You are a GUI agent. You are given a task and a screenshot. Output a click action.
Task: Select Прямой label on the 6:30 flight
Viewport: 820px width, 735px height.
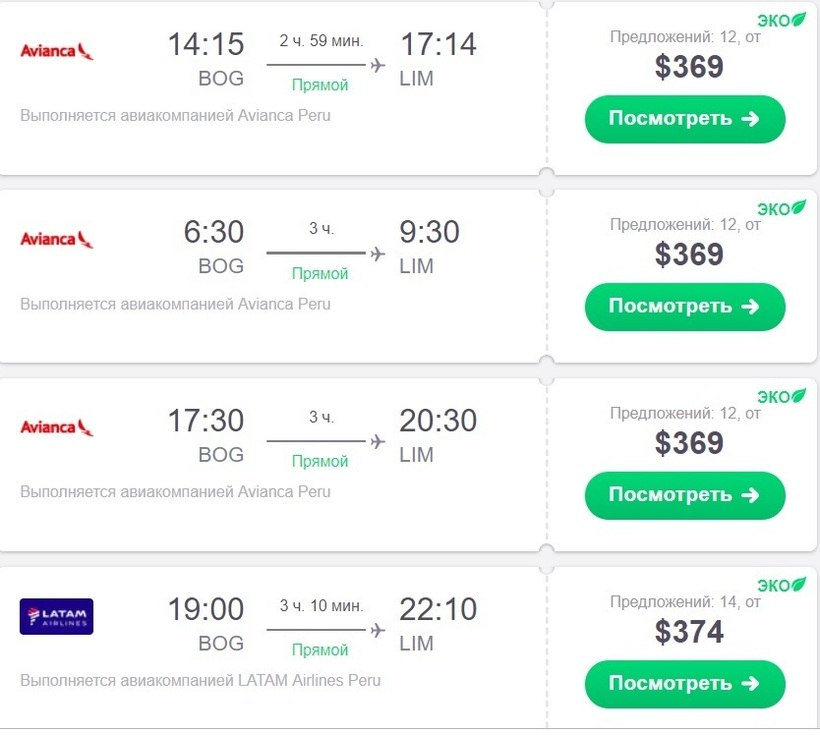[320, 273]
